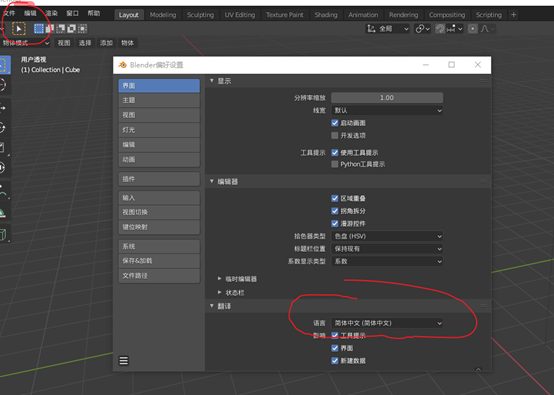Click the 翻译 panel drag grip icon
The width and height of the screenshot is (554, 395).
click(483, 306)
